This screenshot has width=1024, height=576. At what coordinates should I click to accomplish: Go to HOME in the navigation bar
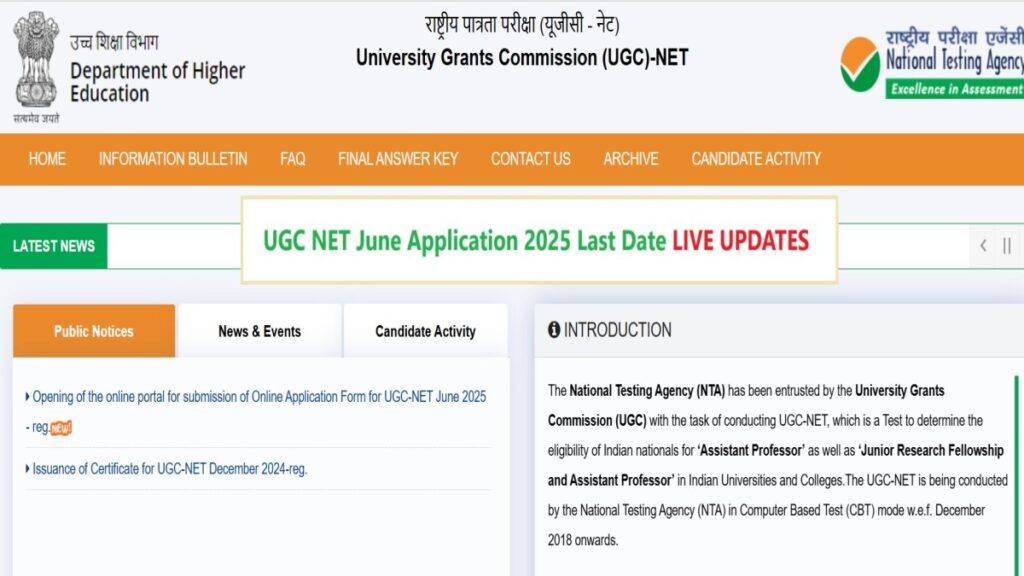point(47,159)
